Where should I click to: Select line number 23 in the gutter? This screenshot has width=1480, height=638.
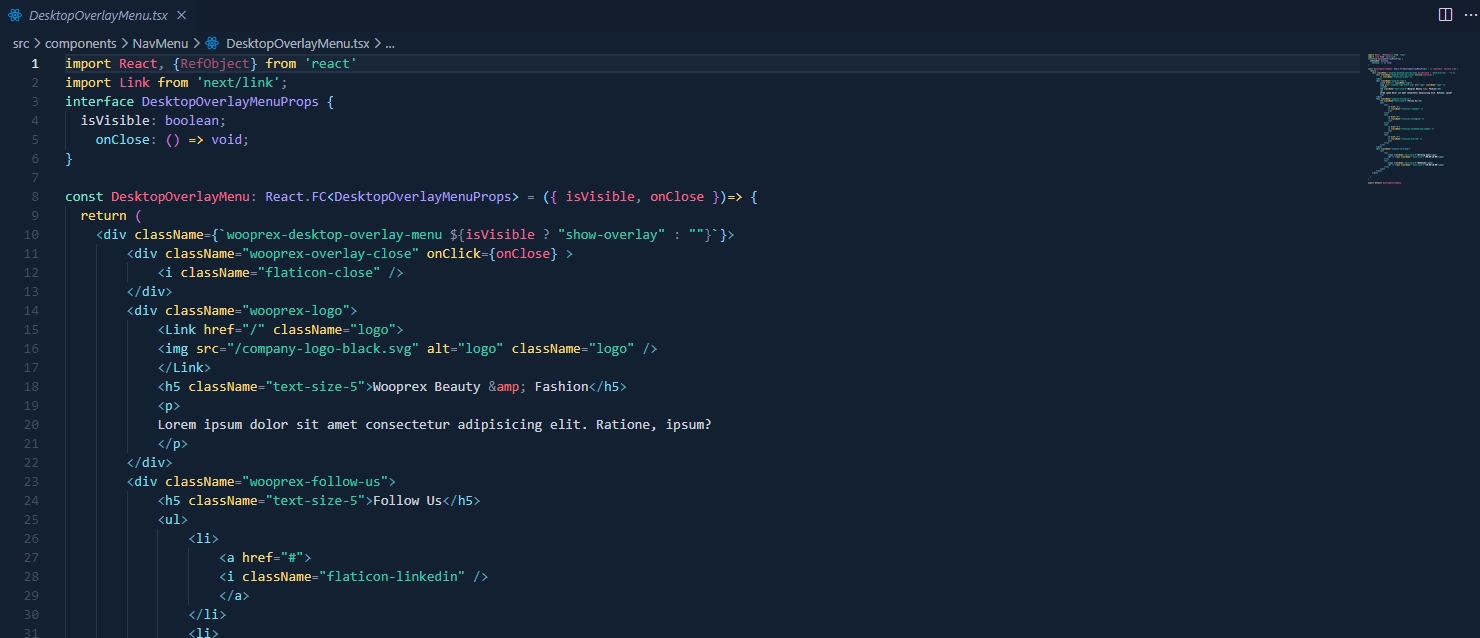(34, 481)
